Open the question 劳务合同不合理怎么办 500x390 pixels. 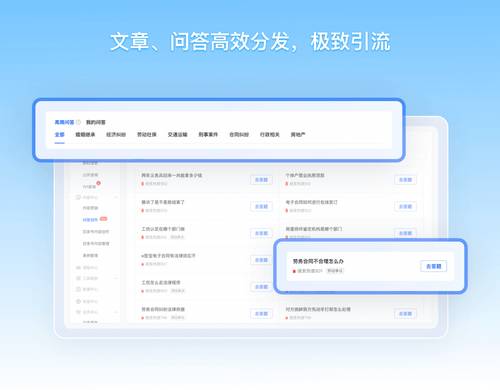[318, 261]
